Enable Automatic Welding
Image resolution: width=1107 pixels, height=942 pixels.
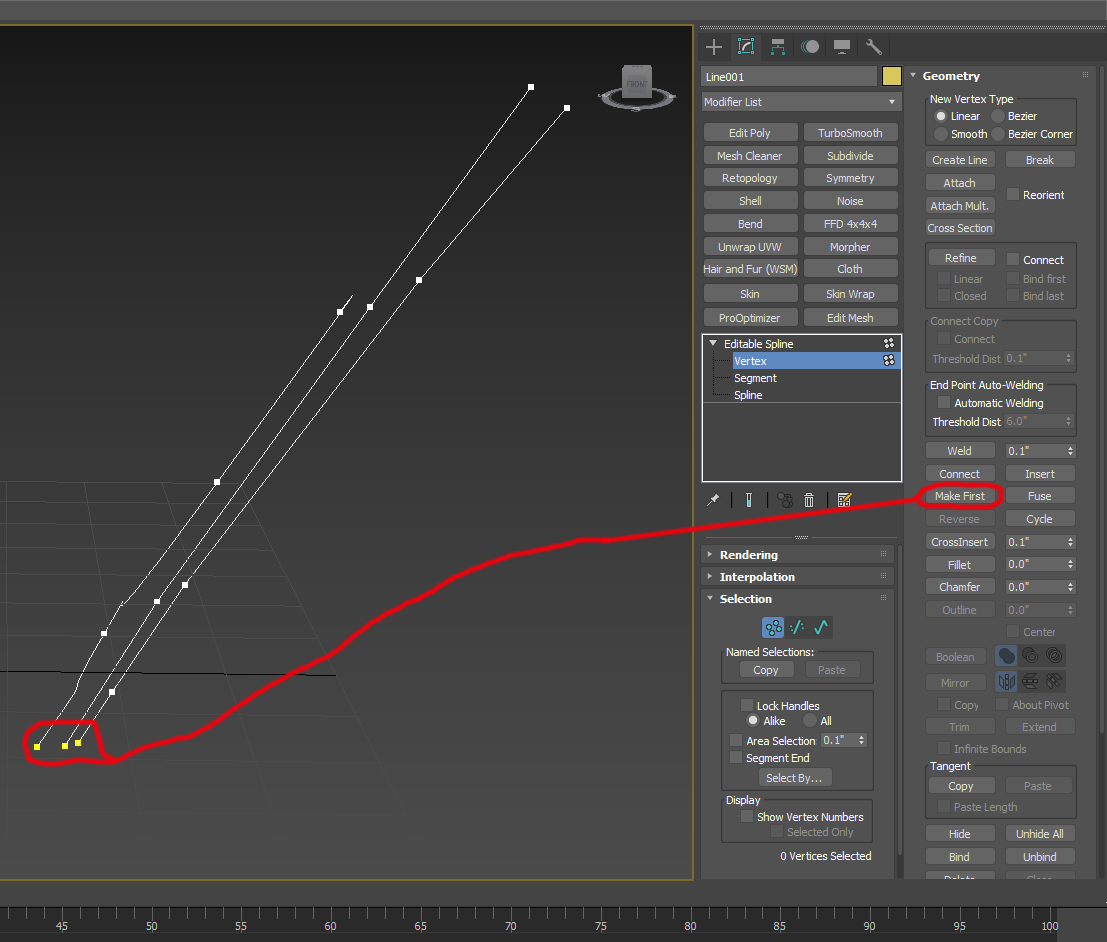[x=943, y=402]
